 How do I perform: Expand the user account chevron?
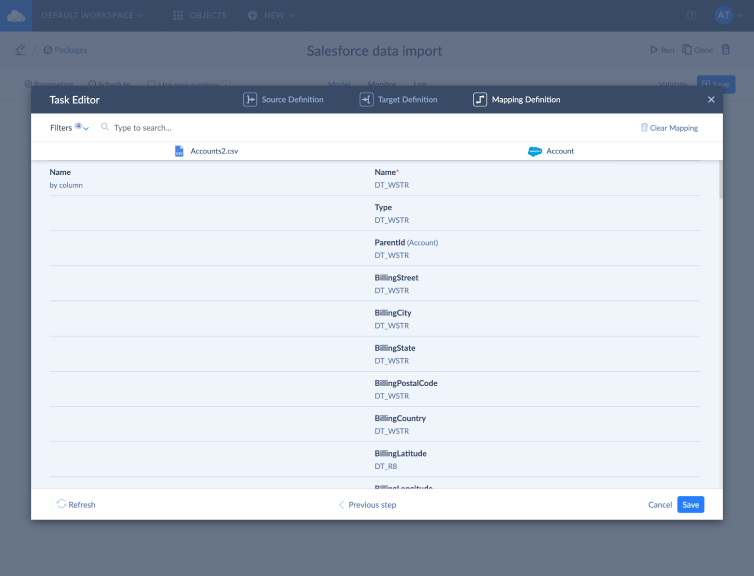pyautogui.click(x=740, y=16)
